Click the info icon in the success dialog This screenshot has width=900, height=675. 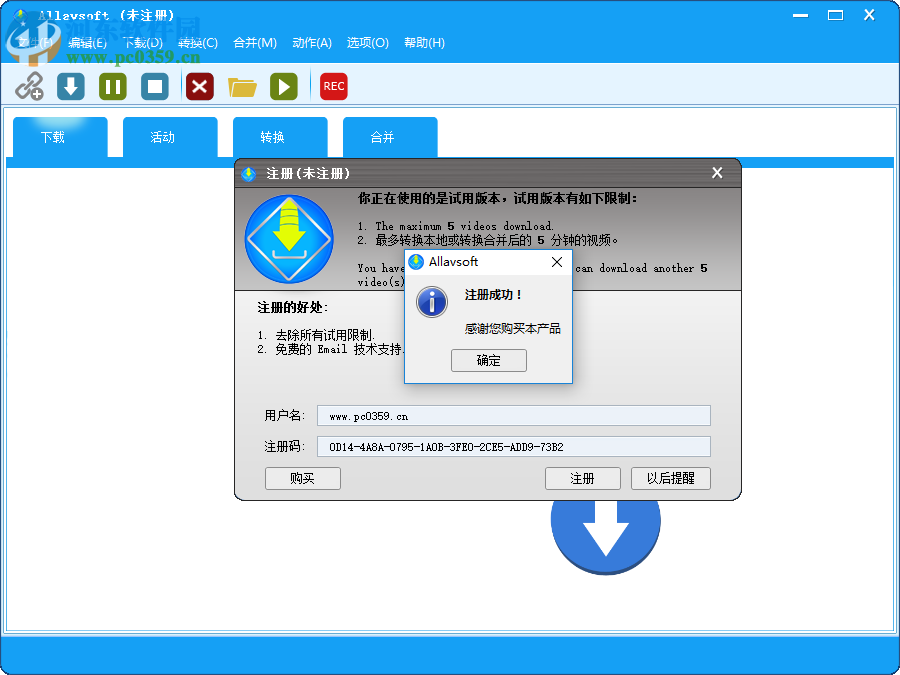coord(431,303)
